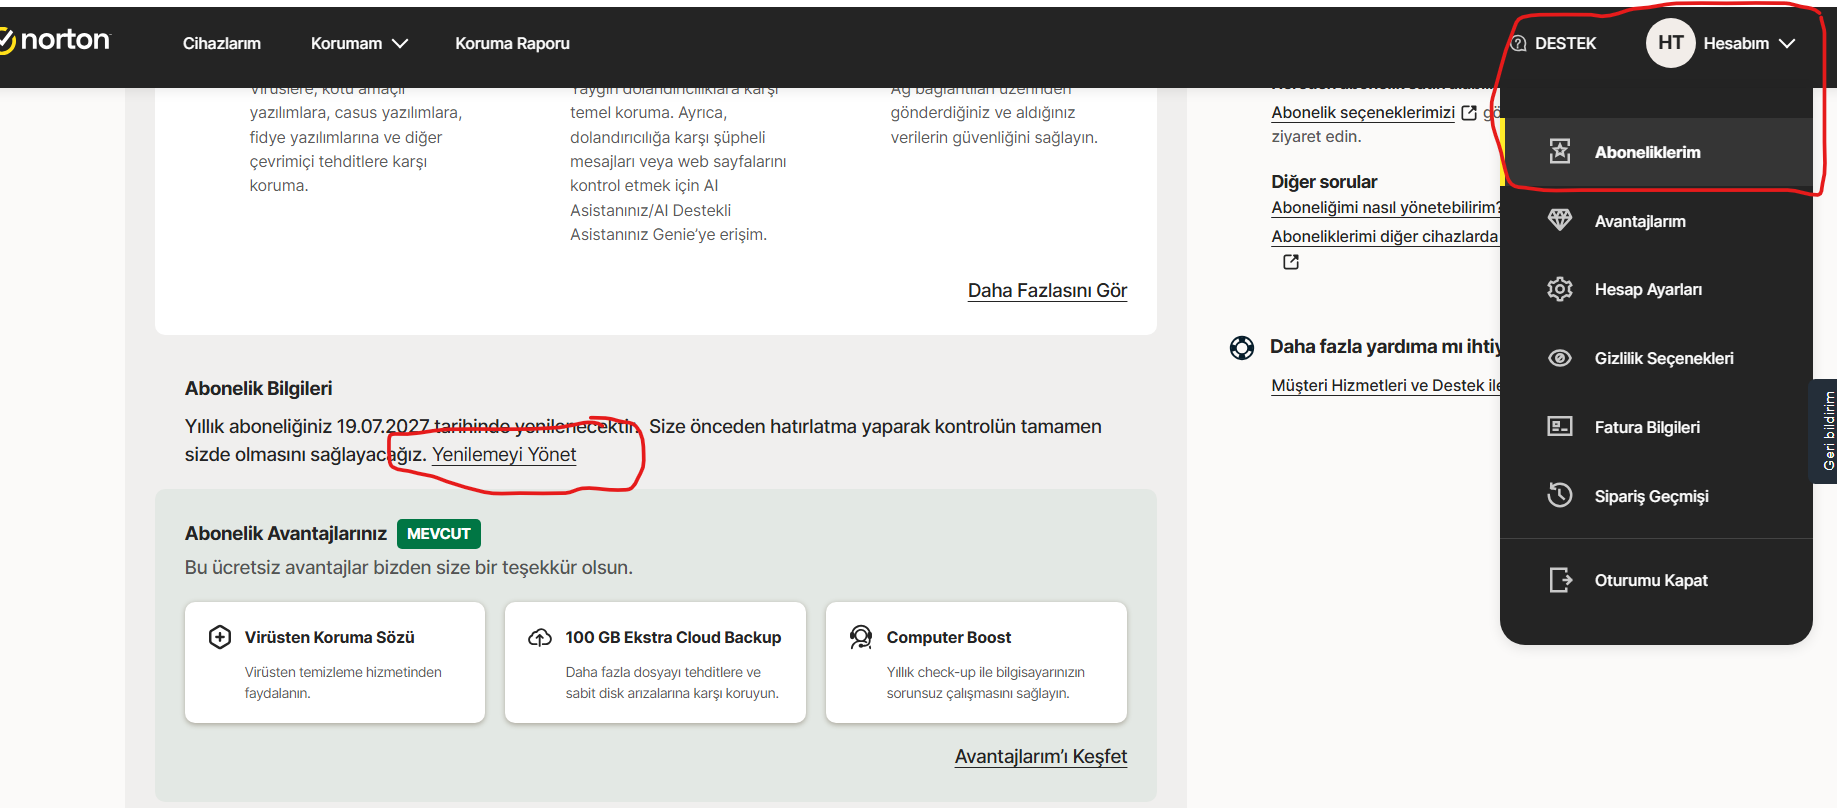Click the MEVCUT status badge

[439, 534]
